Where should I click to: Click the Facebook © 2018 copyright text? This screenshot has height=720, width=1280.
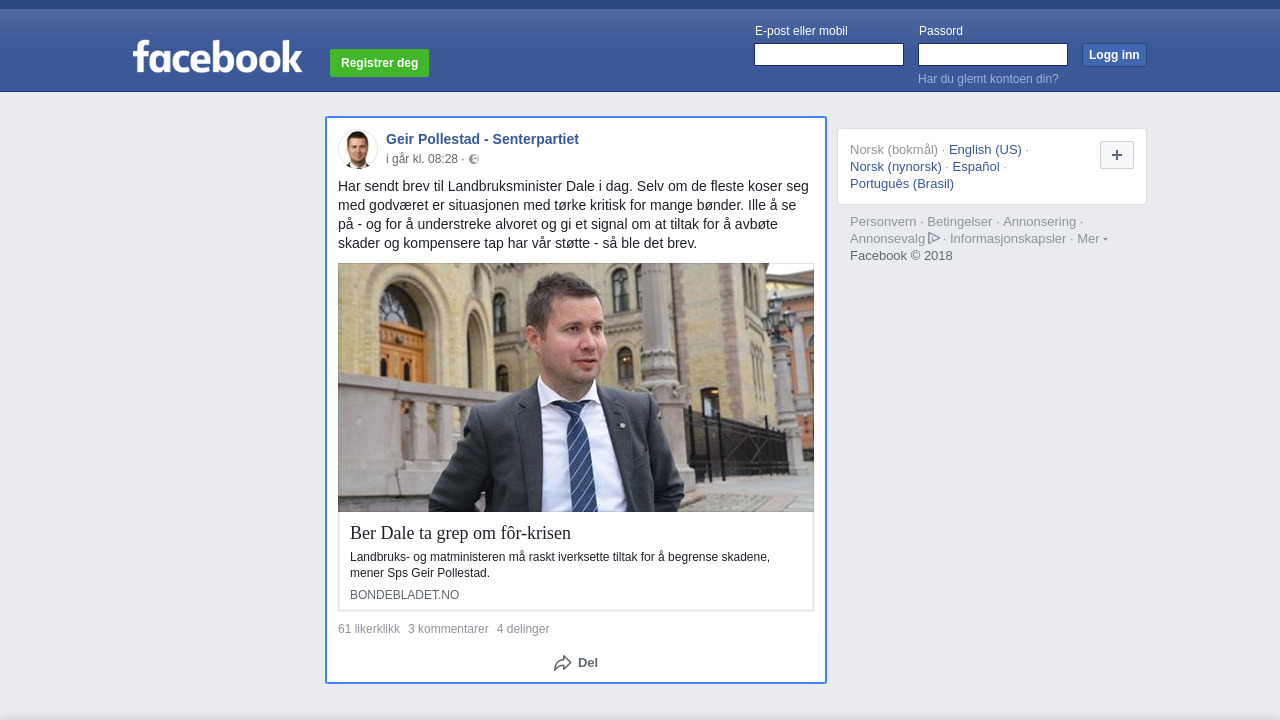coord(901,256)
